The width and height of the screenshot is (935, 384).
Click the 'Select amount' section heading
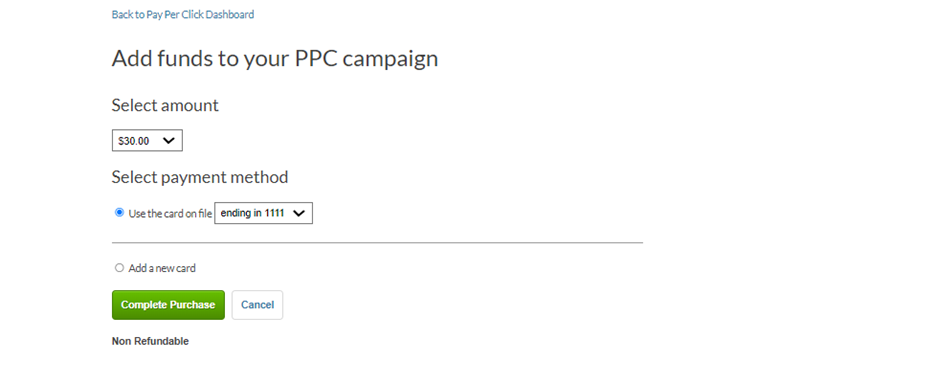(x=165, y=106)
